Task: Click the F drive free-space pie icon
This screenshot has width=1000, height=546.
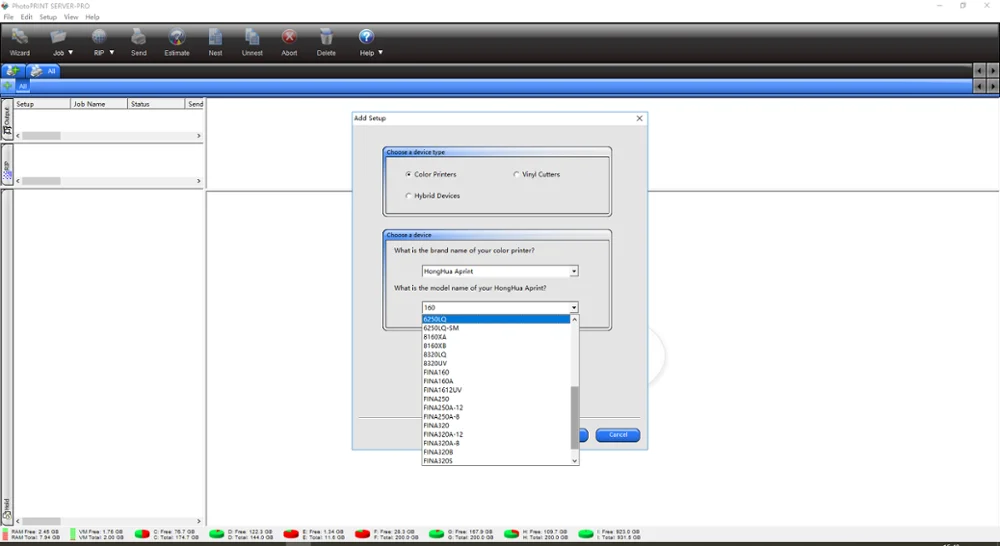Action: (x=363, y=534)
